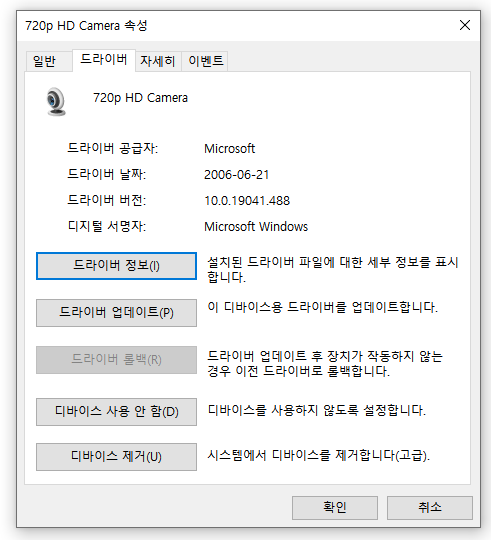
Task: Click the greyed 드라이버 롤백(R) button
Action: pos(116,360)
